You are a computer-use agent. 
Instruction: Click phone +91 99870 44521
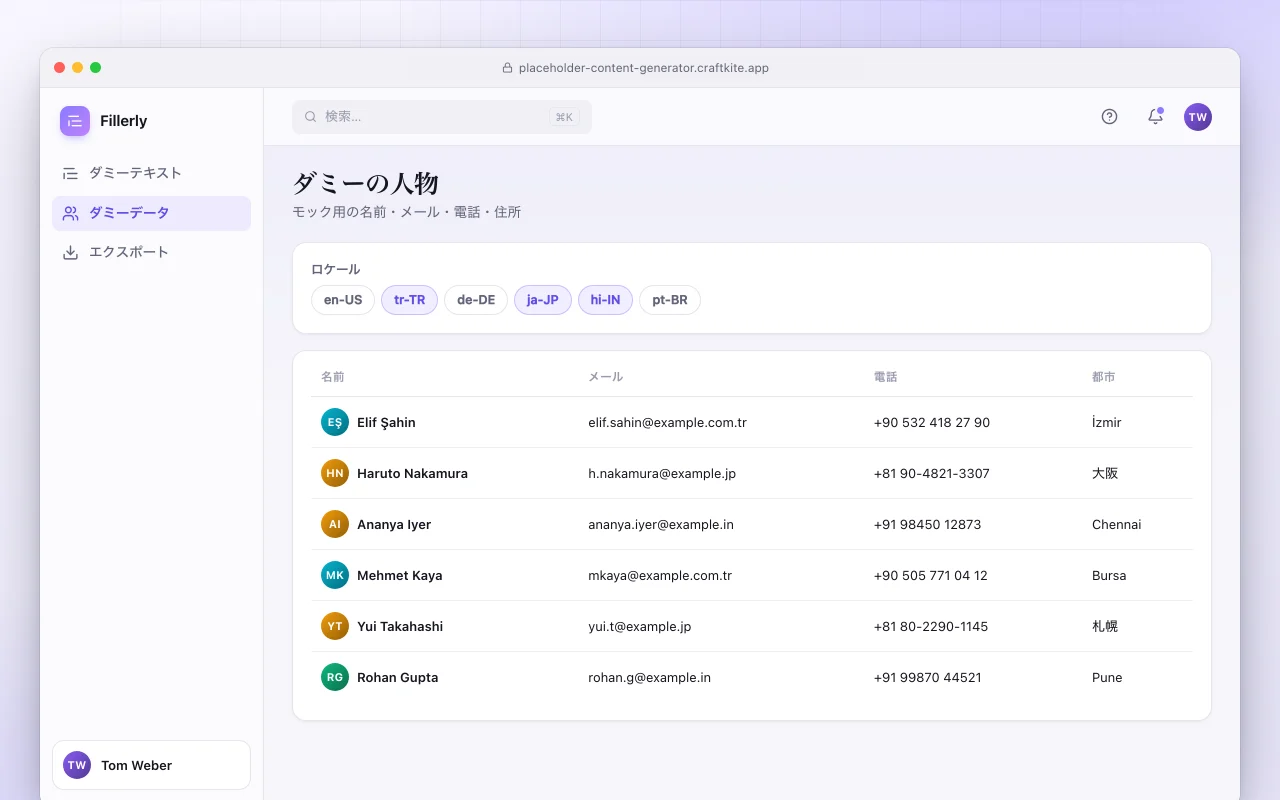click(928, 677)
